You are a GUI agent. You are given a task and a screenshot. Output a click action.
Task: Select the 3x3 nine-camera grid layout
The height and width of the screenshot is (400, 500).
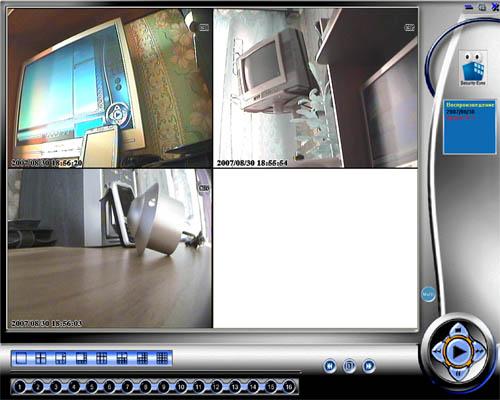(102, 359)
